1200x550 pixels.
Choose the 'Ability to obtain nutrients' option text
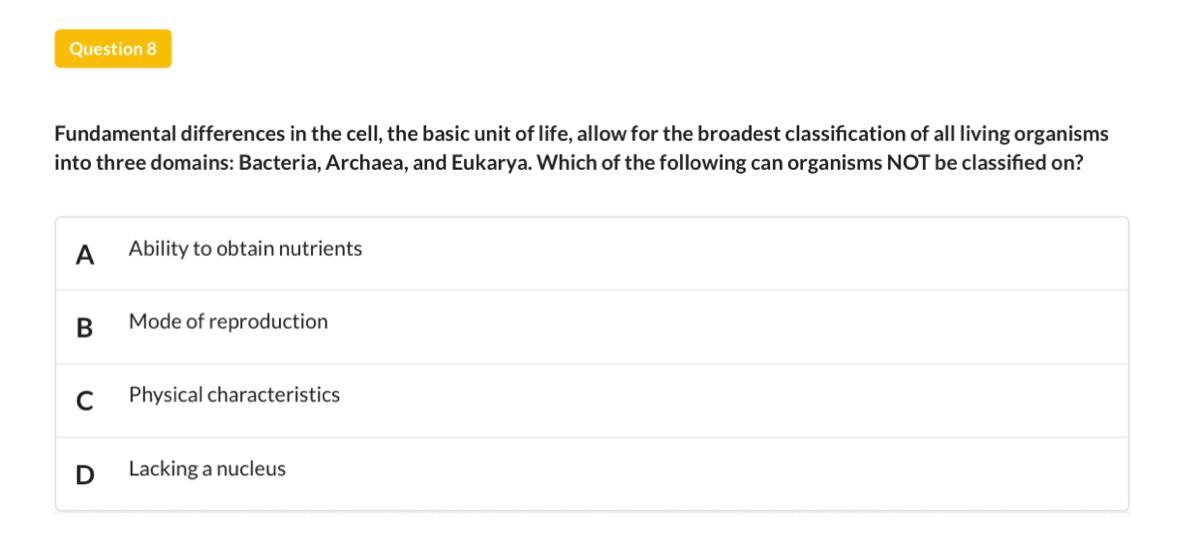pyautogui.click(x=245, y=249)
